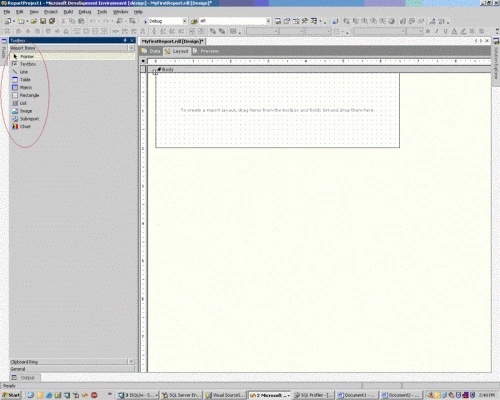Switch to the Layout tab

coord(177,51)
